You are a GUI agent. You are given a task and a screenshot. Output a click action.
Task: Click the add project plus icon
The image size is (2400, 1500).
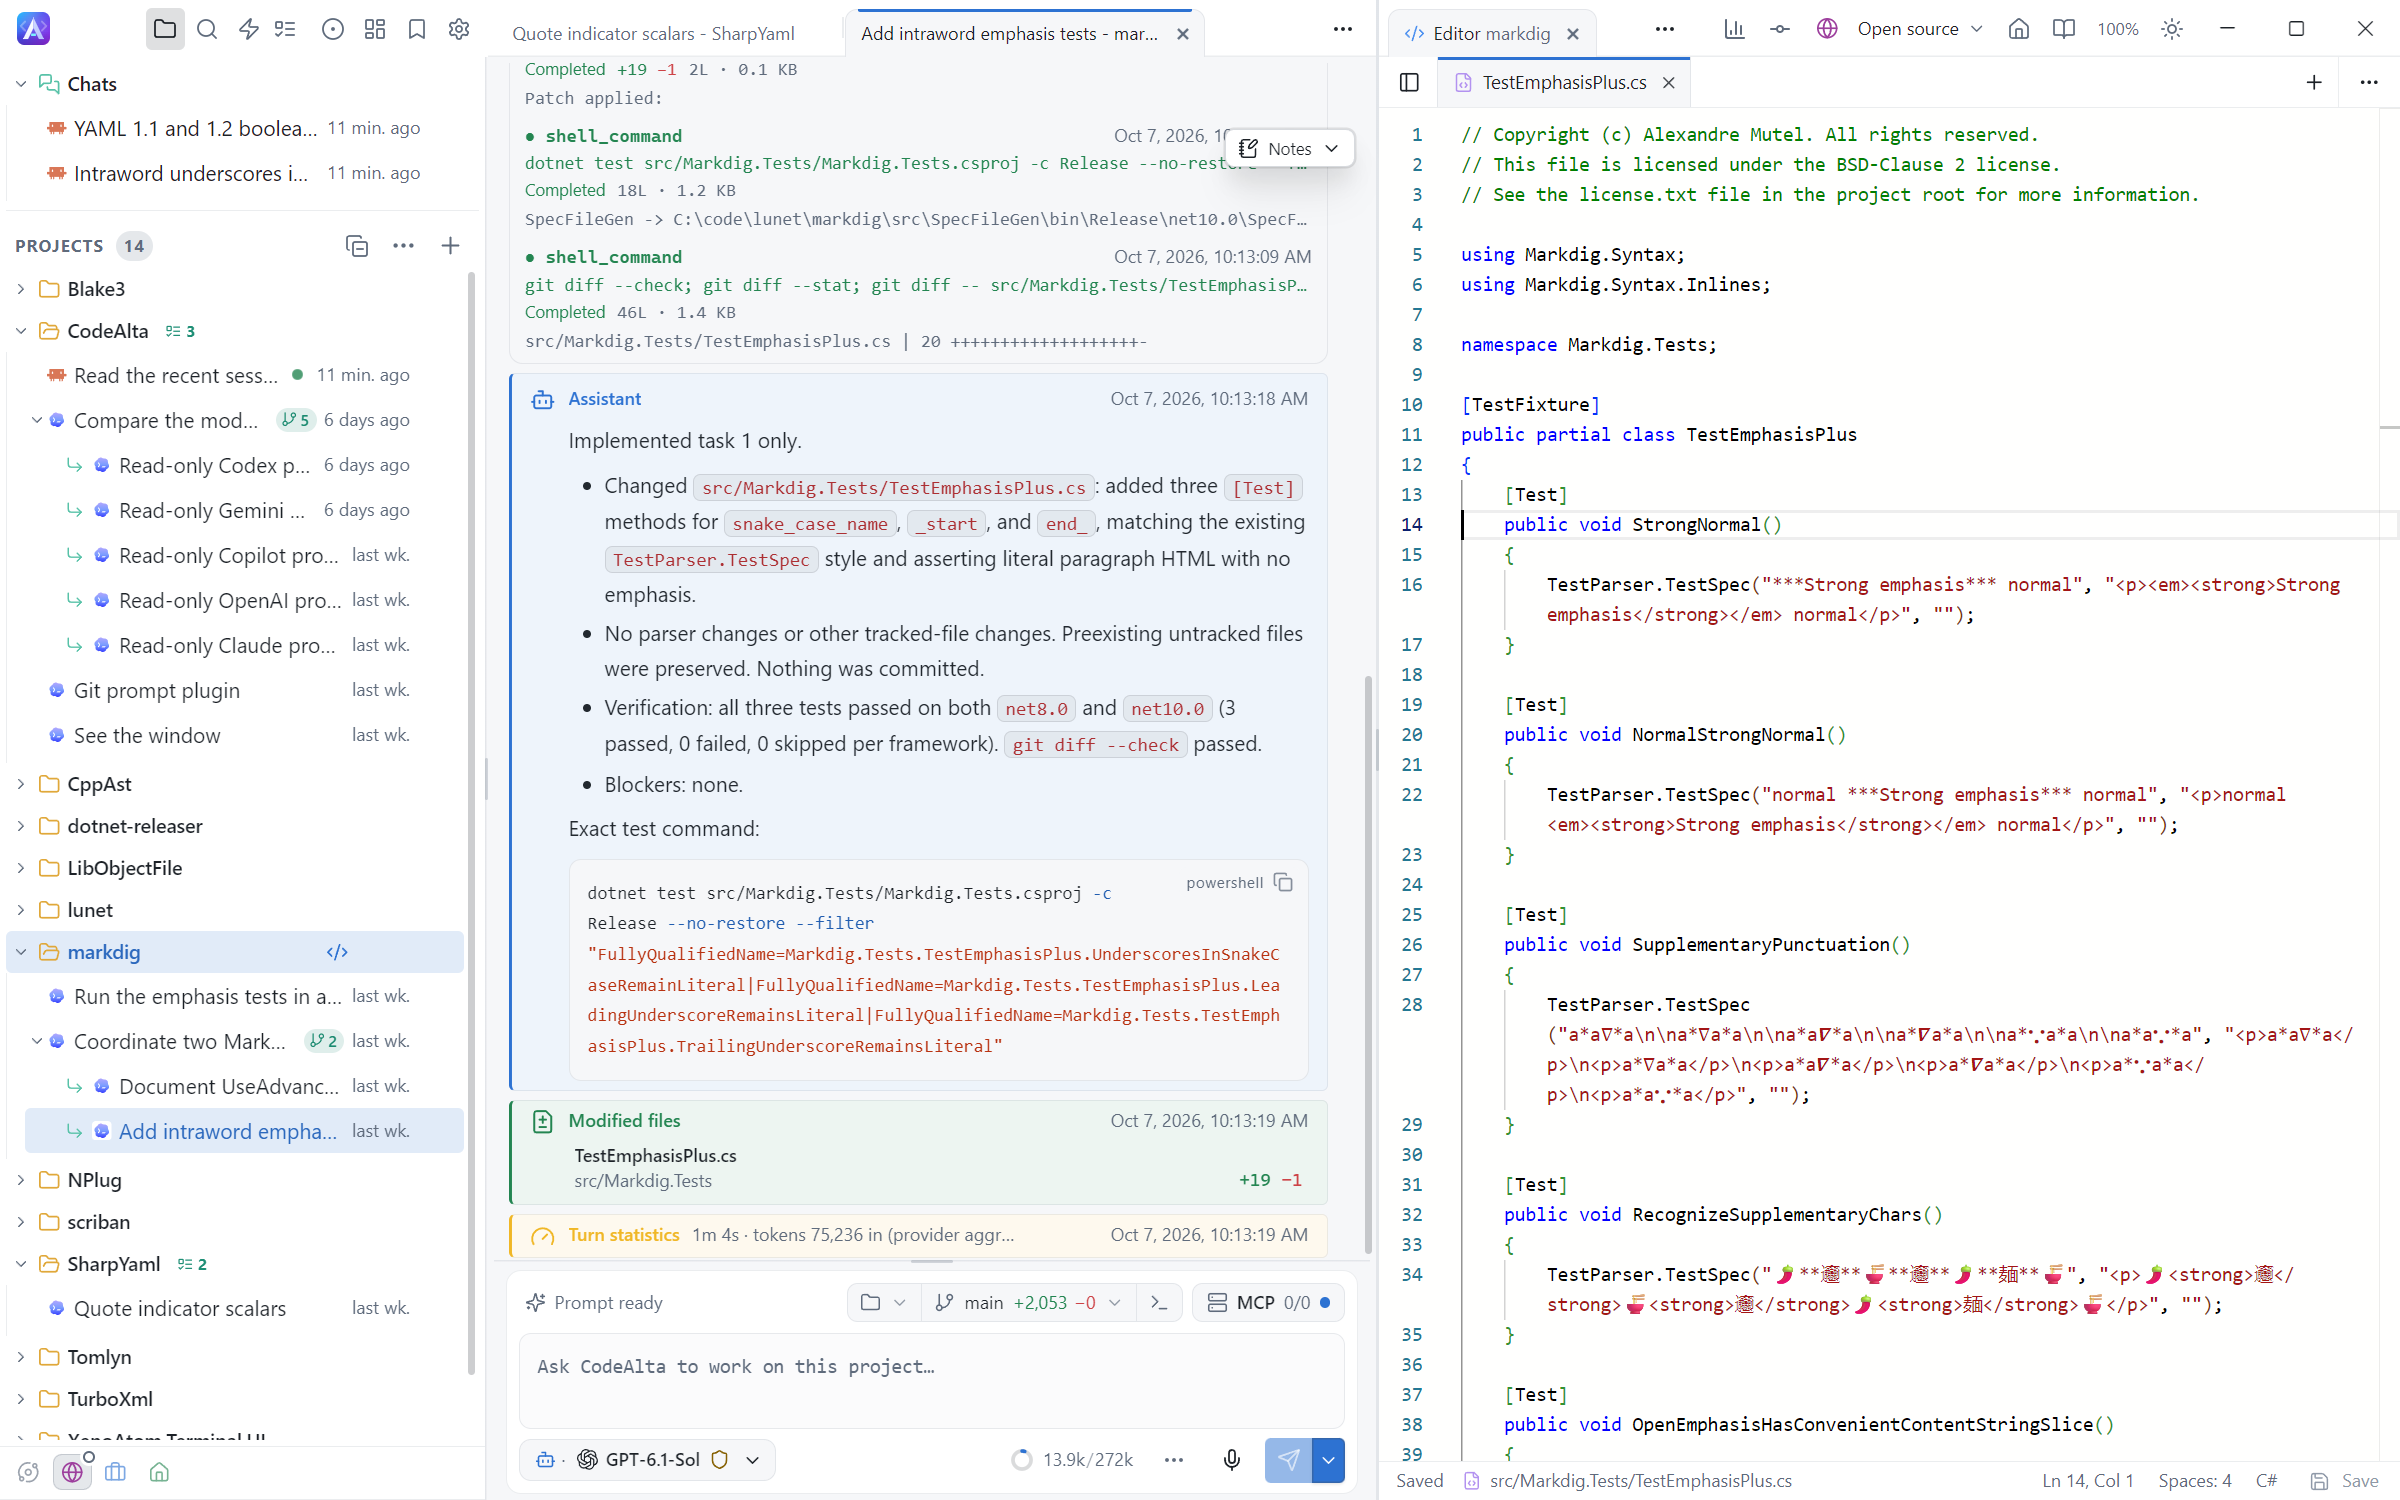coord(450,246)
